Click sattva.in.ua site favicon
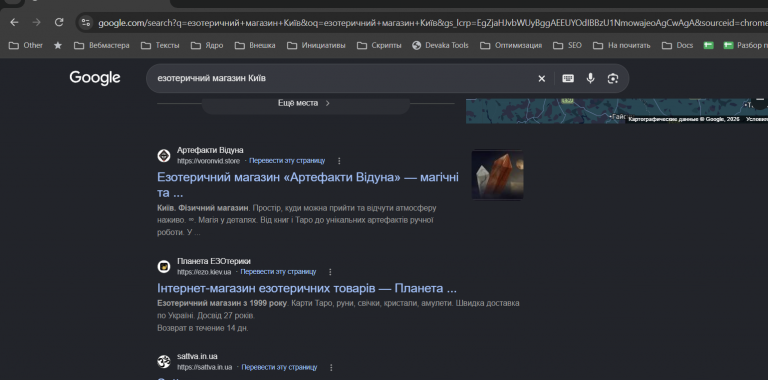 (x=164, y=362)
